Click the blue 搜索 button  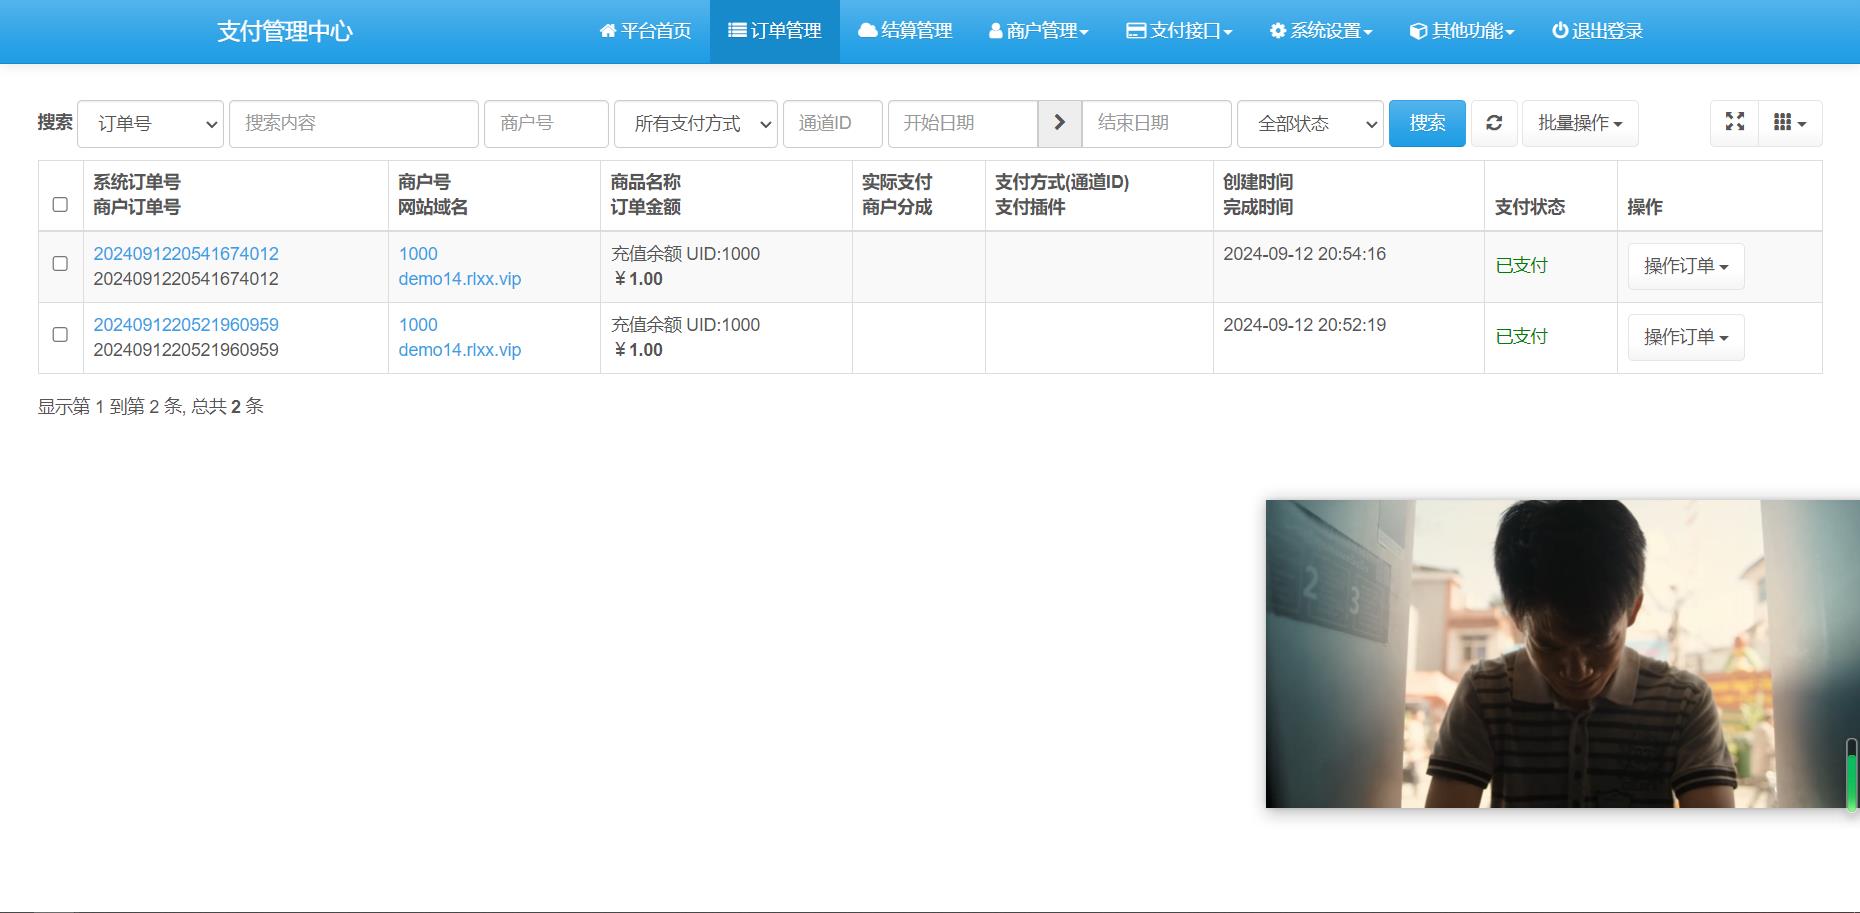(1427, 123)
